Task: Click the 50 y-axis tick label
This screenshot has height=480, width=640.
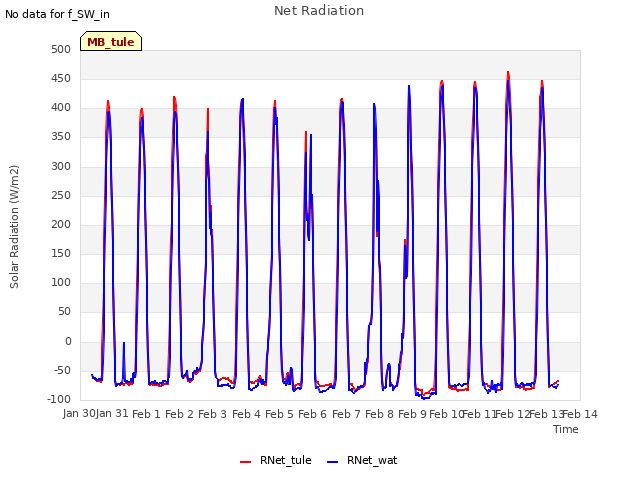Action: click(x=64, y=312)
